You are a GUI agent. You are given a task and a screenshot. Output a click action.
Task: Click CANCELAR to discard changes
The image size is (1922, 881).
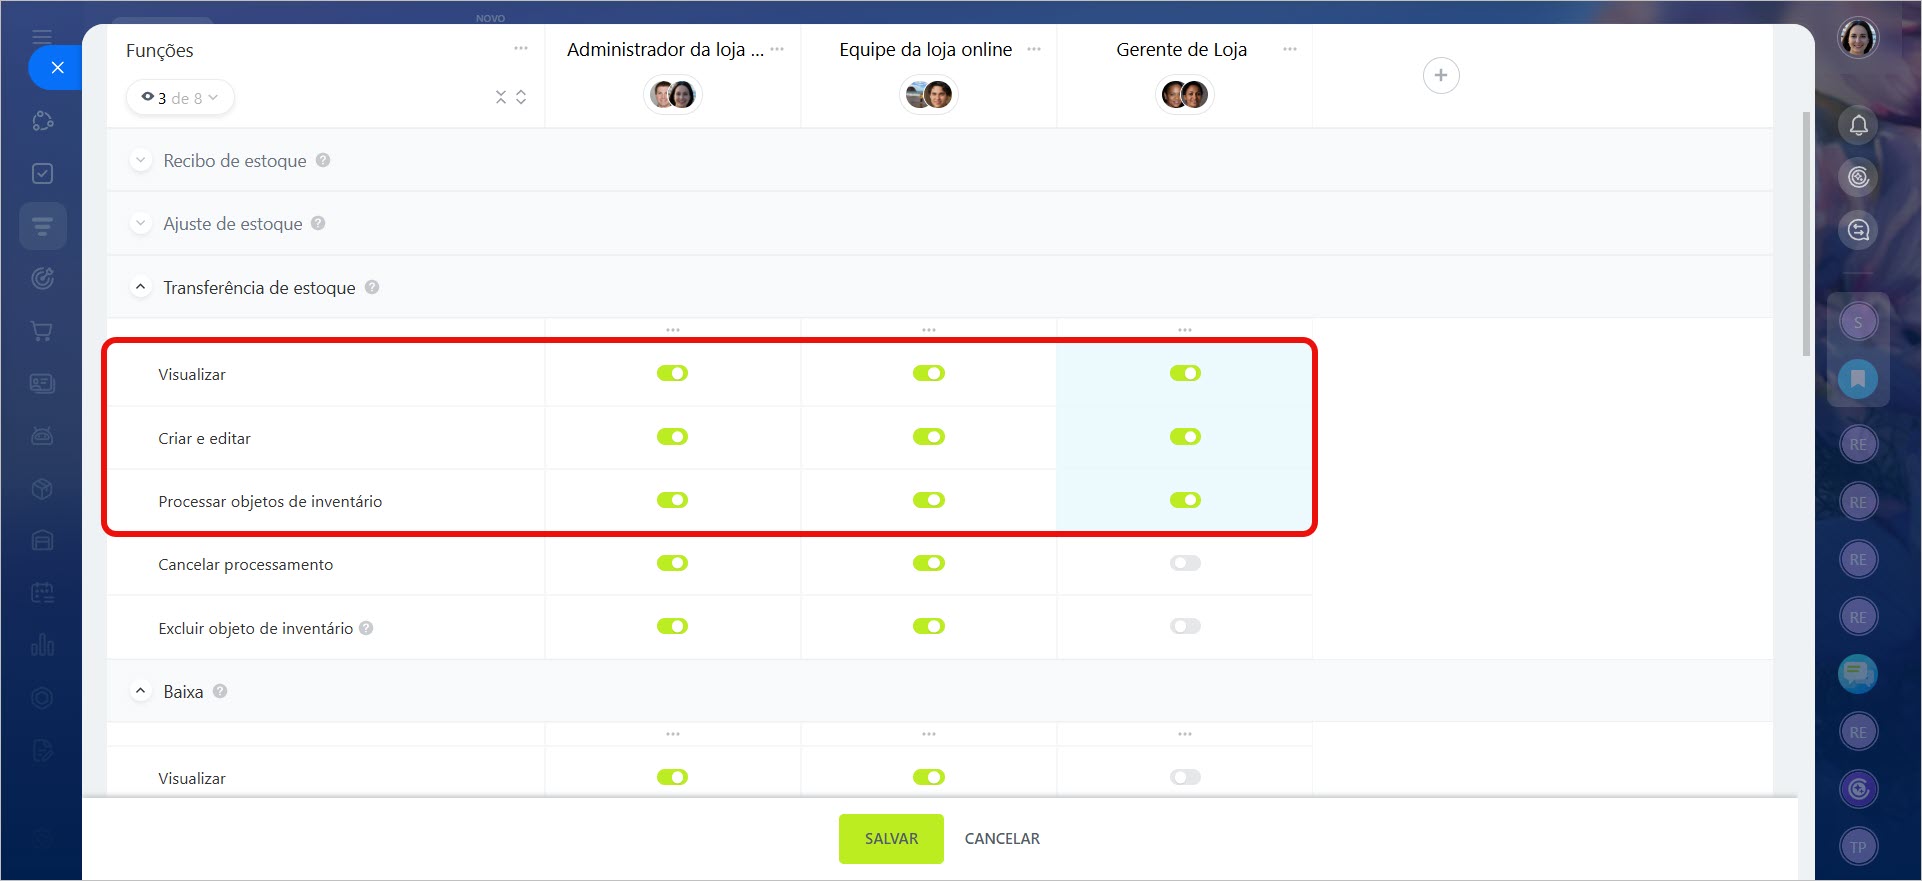(x=1002, y=839)
